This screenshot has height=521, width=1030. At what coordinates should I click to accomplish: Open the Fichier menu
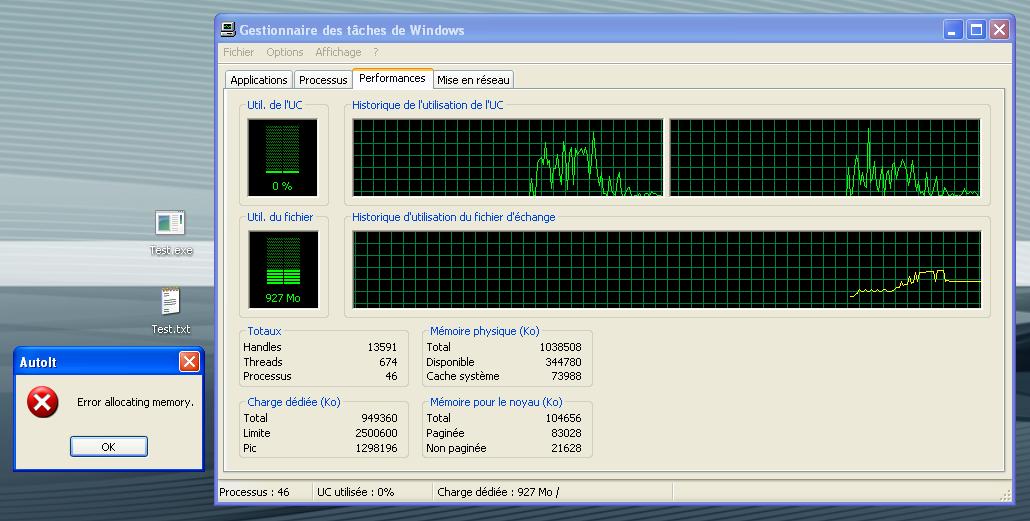point(238,52)
